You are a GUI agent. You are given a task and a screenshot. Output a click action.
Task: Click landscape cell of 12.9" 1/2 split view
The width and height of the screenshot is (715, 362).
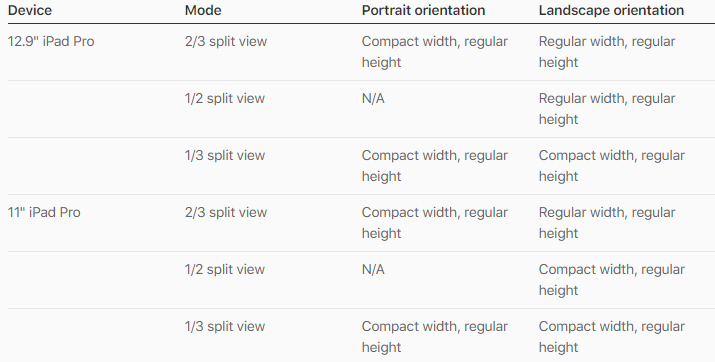coord(607,109)
